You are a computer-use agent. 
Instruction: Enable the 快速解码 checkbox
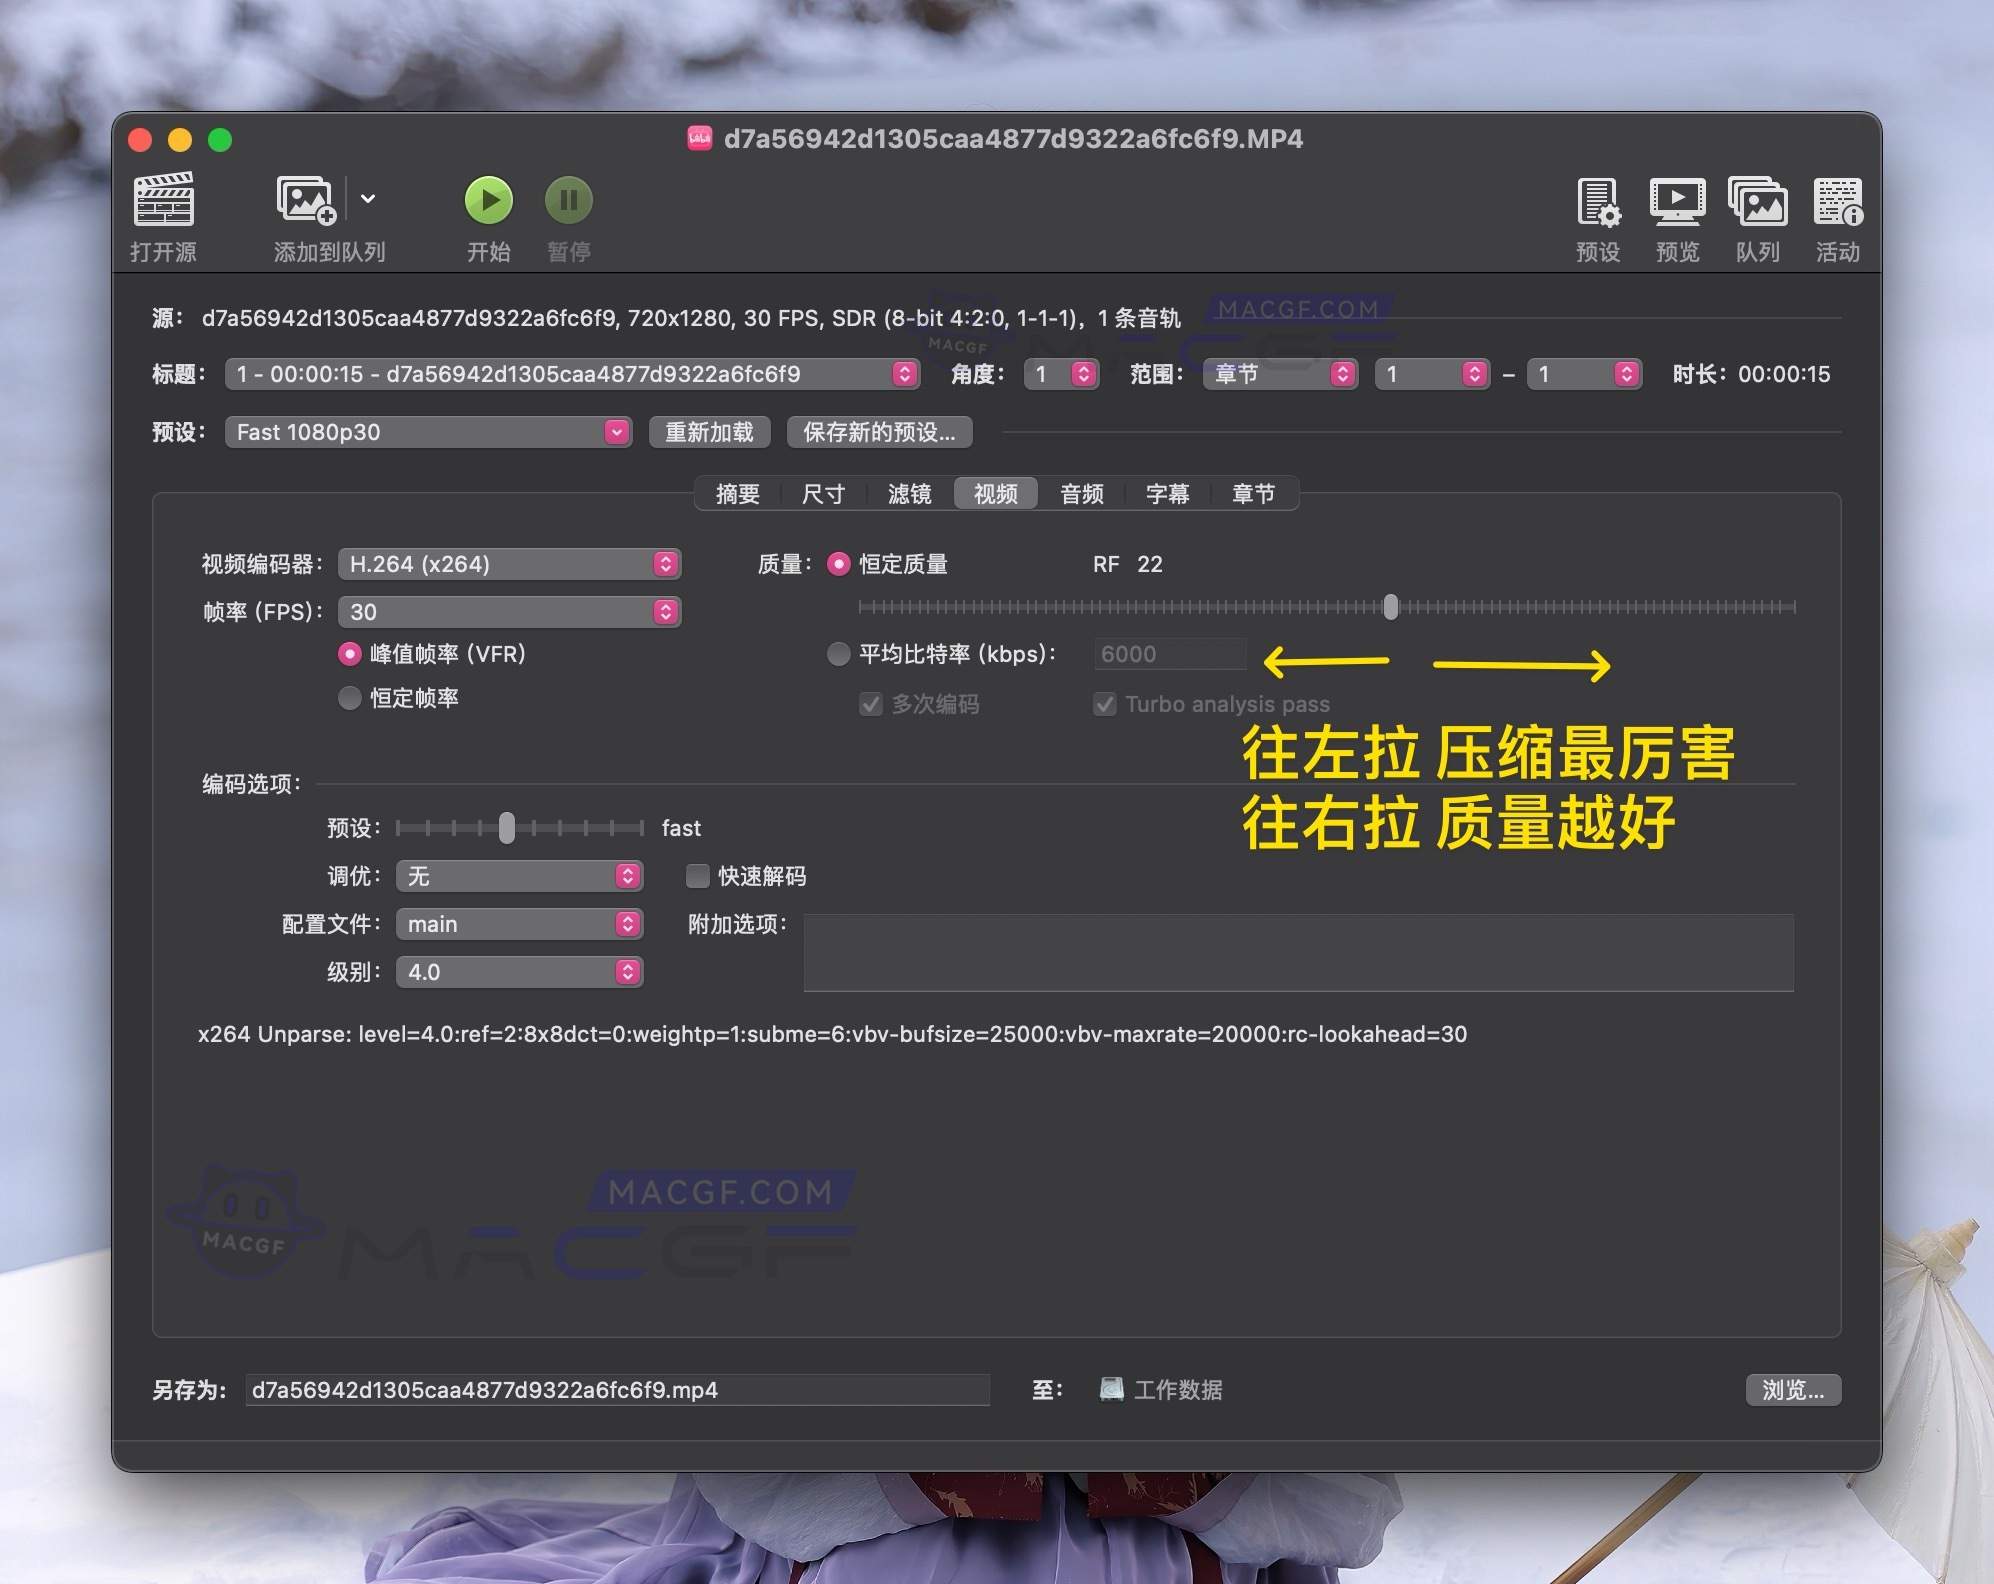point(696,876)
